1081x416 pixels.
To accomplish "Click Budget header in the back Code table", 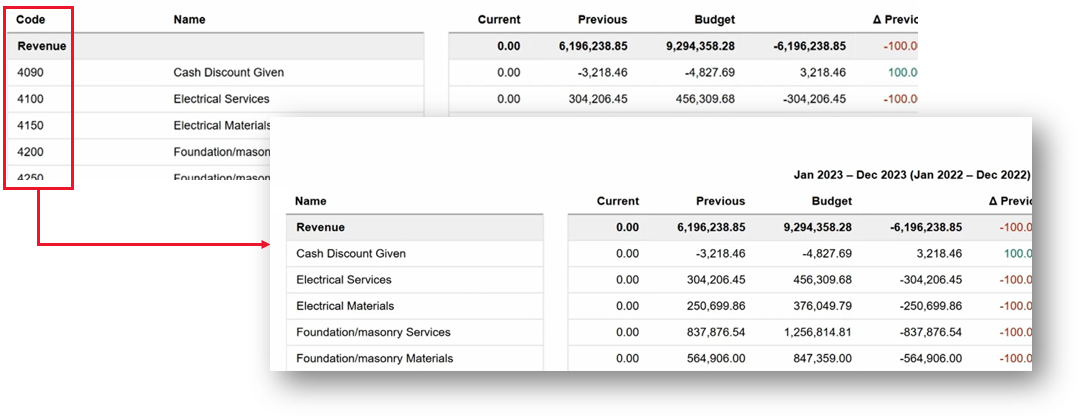I will [x=716, y=19].
